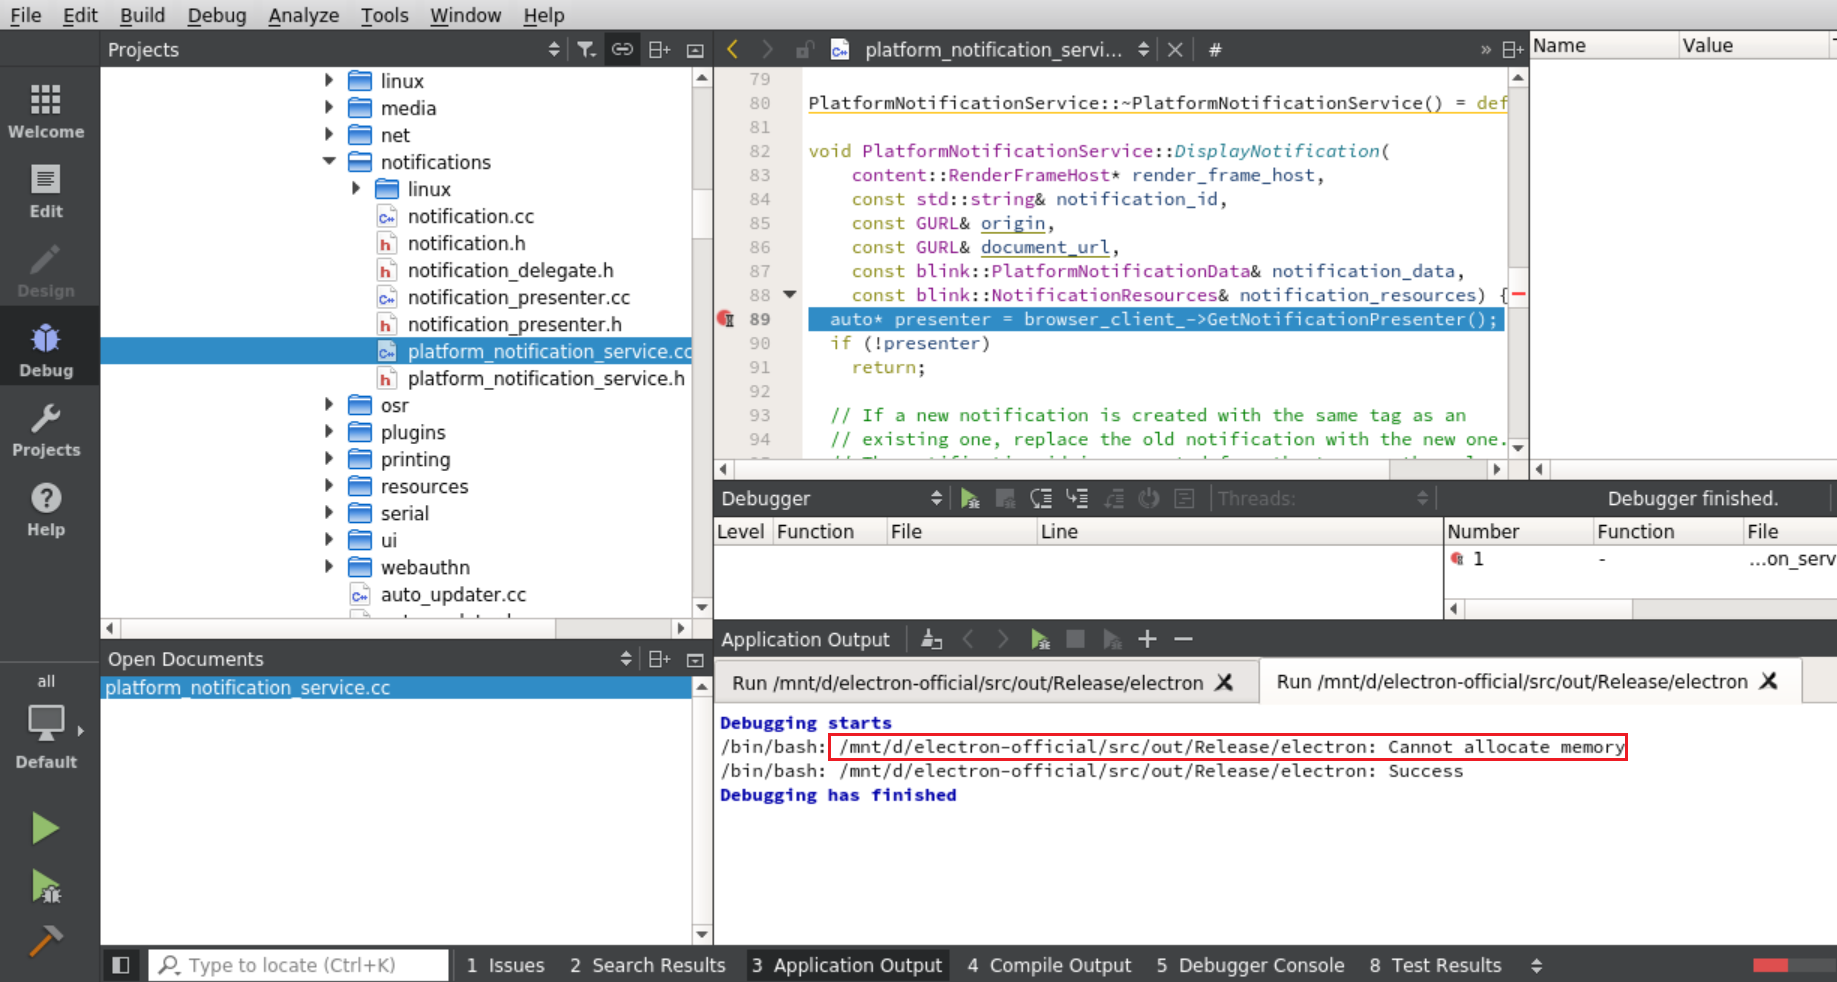The image size is (1837, 982).
Task: Open Design mode in left sidebar
Action: pyautogui.click(x=45, y=268)
